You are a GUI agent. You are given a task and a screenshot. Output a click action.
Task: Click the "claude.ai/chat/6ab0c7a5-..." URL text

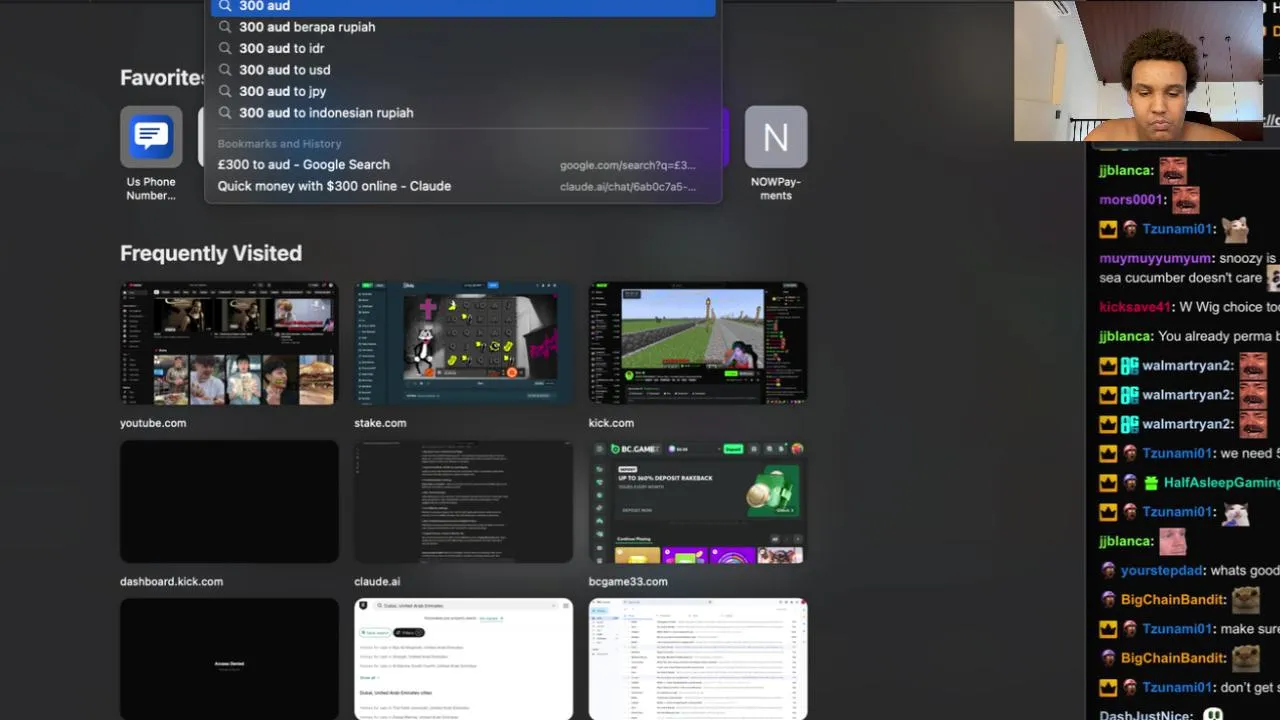[628, 186]
